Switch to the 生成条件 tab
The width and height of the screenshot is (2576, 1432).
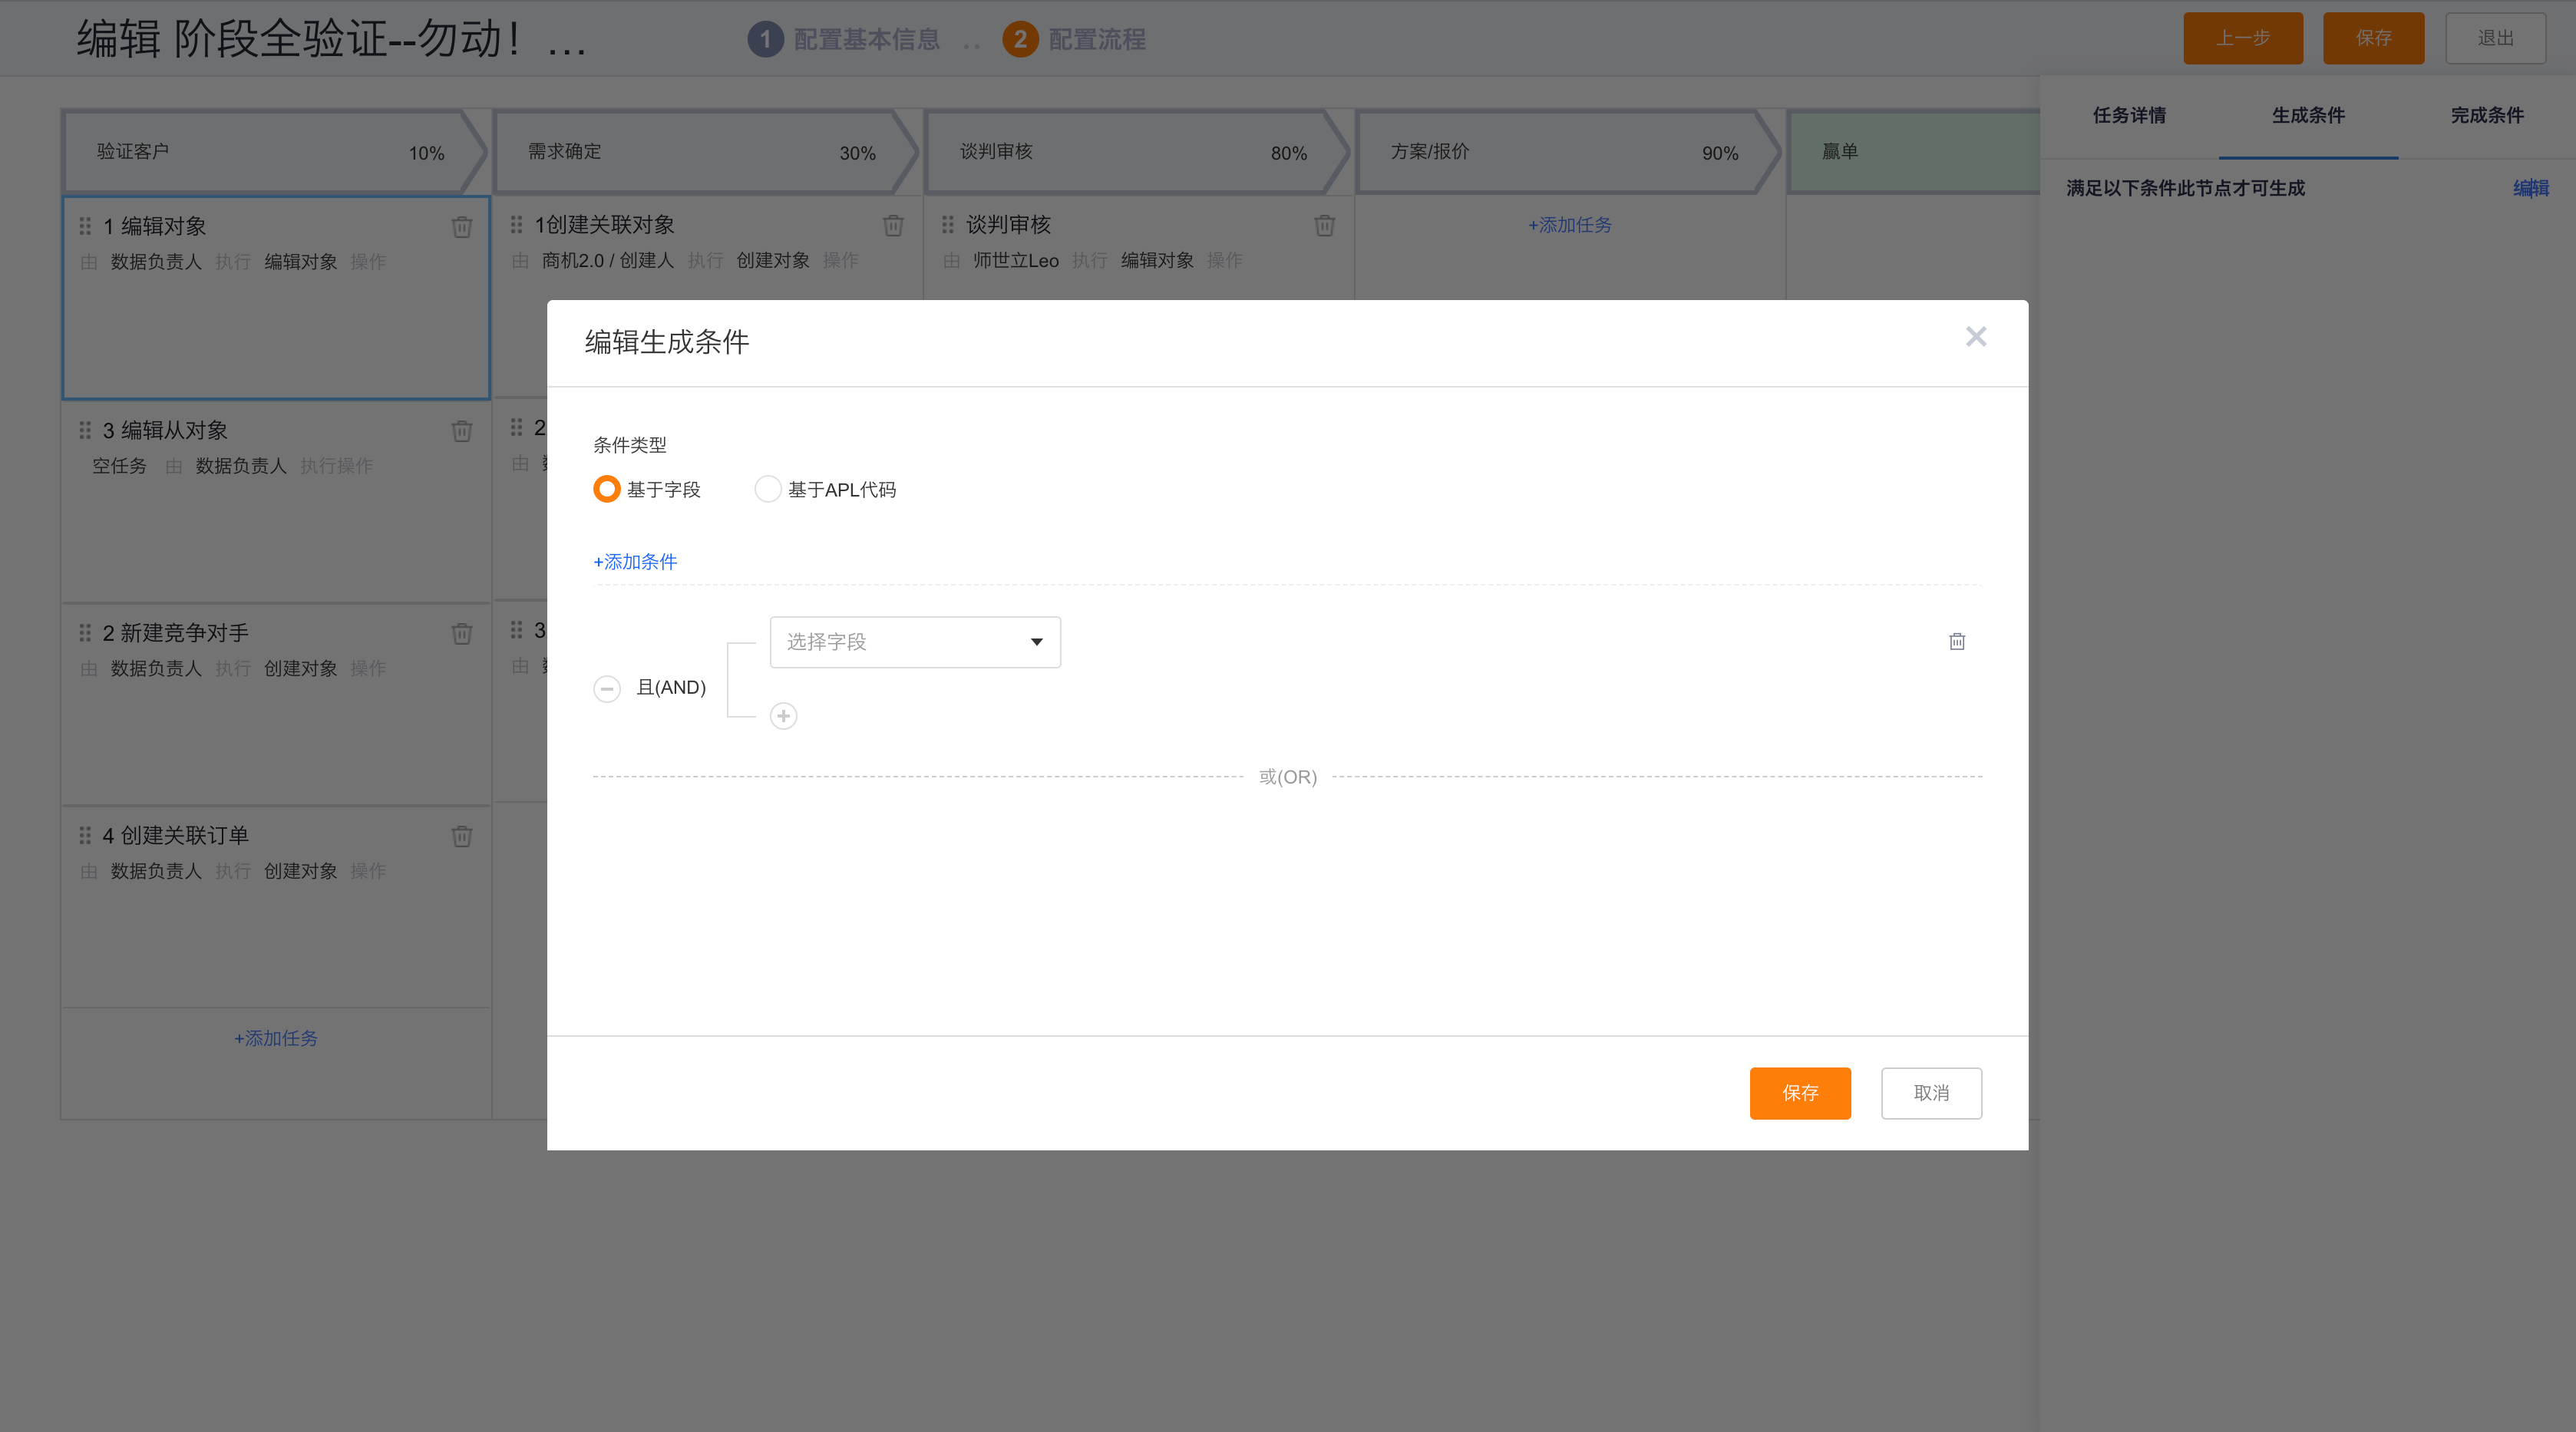pos(2308,115)
